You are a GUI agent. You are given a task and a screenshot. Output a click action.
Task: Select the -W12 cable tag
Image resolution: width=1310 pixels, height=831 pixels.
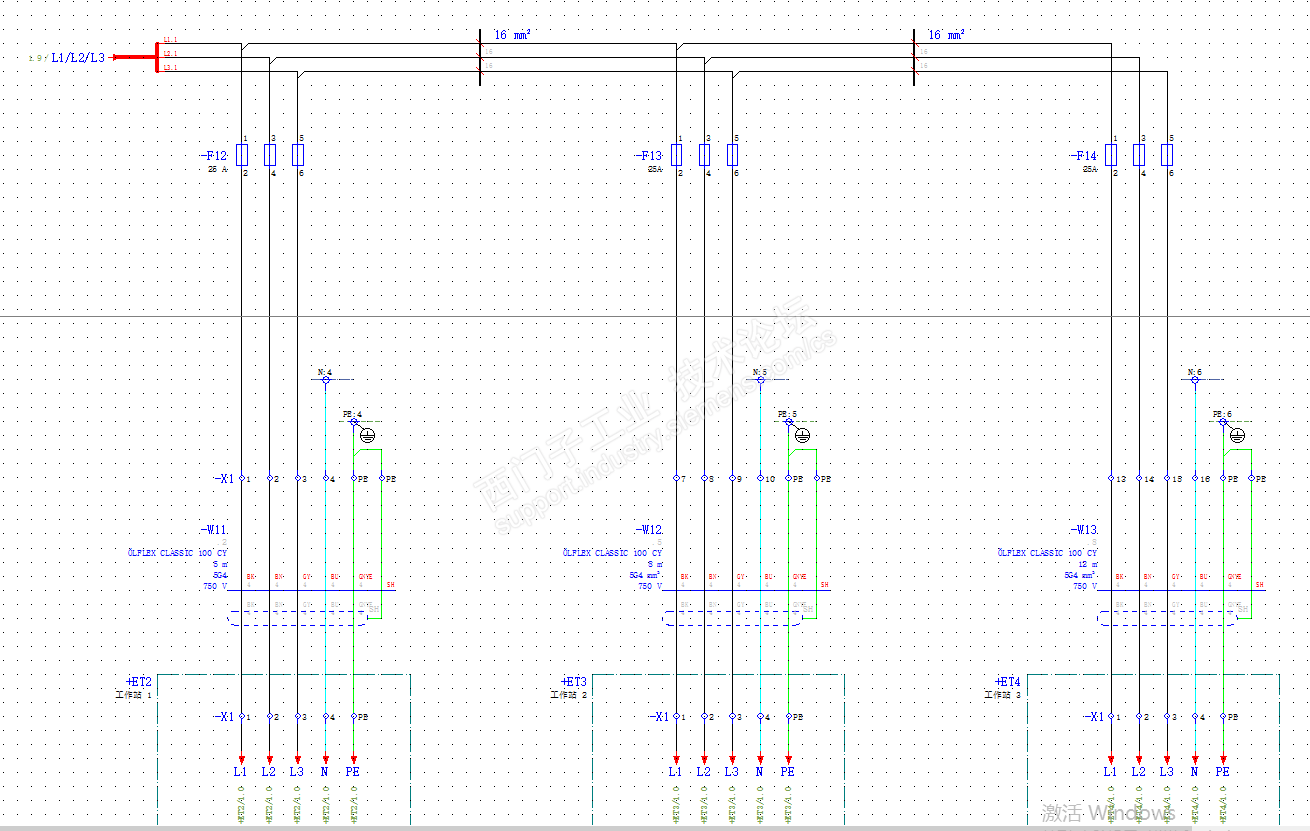click(x=648, y=530)
